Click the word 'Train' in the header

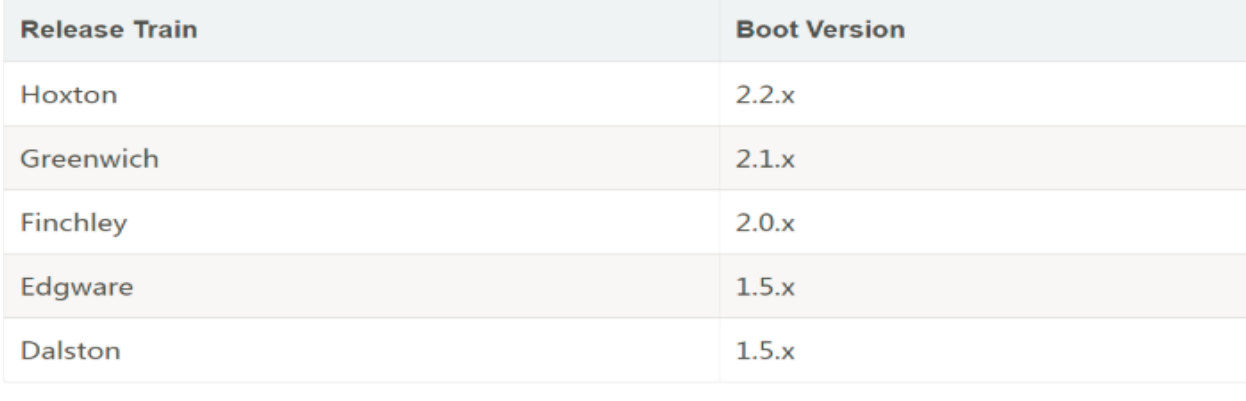166,30
